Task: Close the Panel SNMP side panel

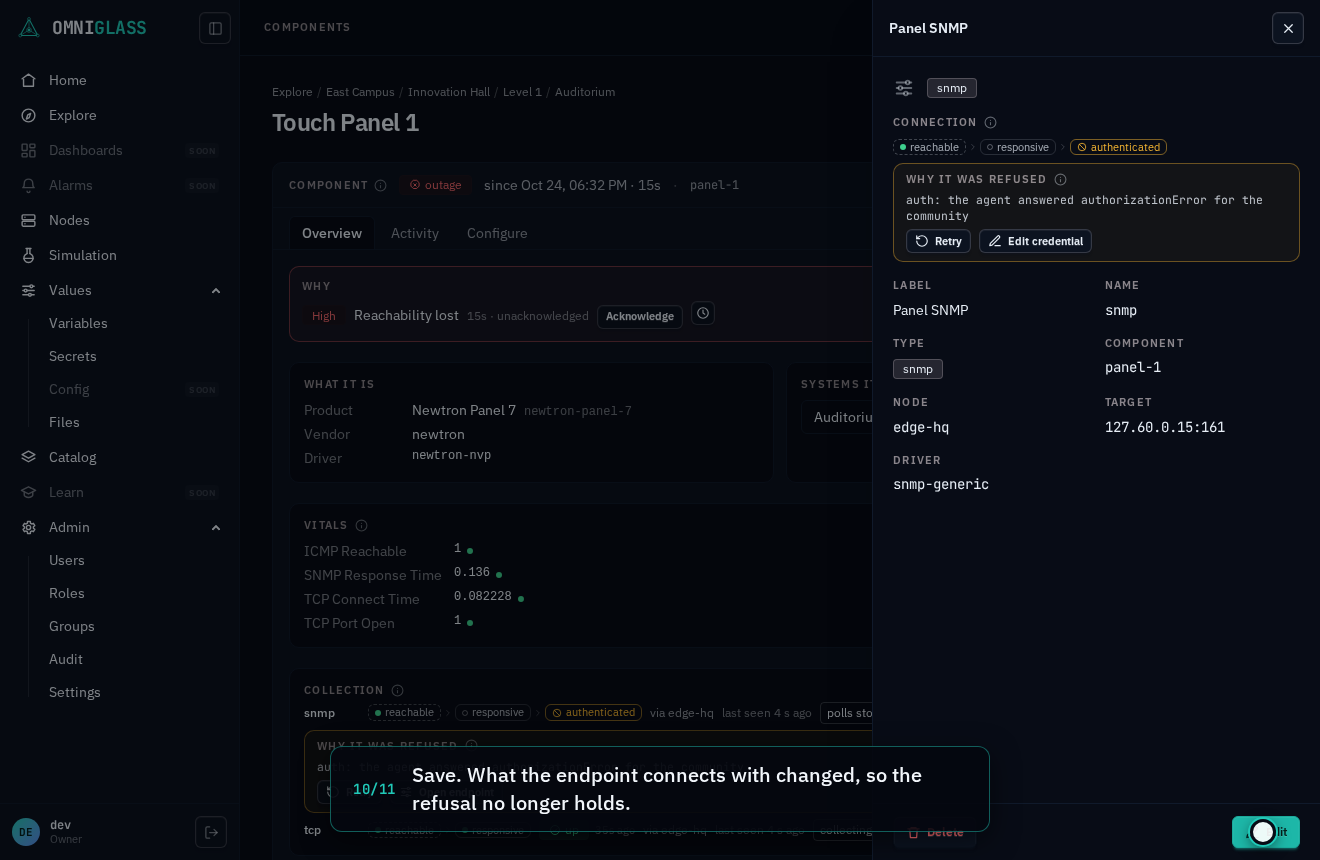Action: [1288, 28]
